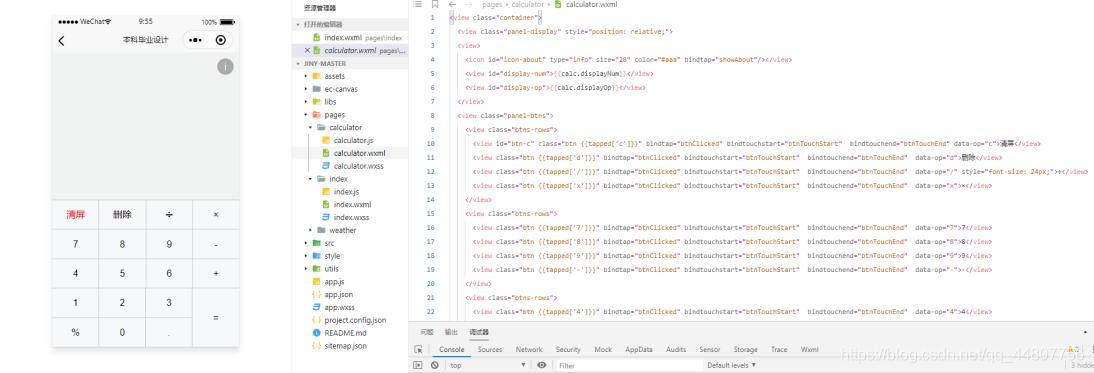1094x373 pixels.
Task: Collapse the calculator folder
Action: click(x=311, y=128)
